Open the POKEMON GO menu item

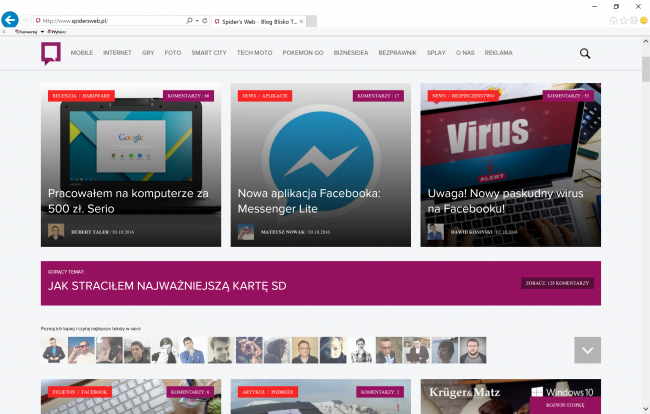pos(303,53)
